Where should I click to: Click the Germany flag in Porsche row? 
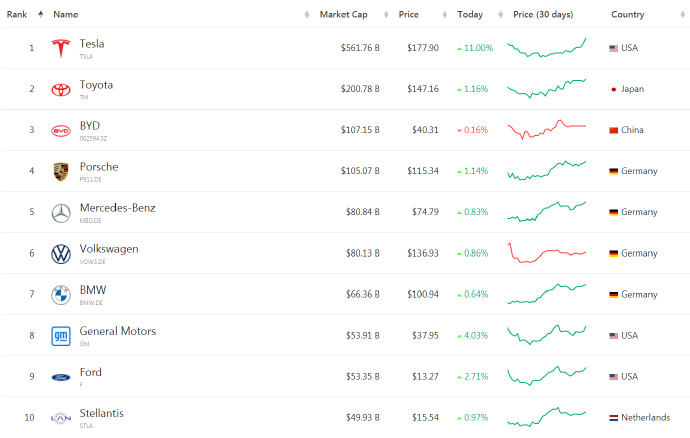(613, 171)
